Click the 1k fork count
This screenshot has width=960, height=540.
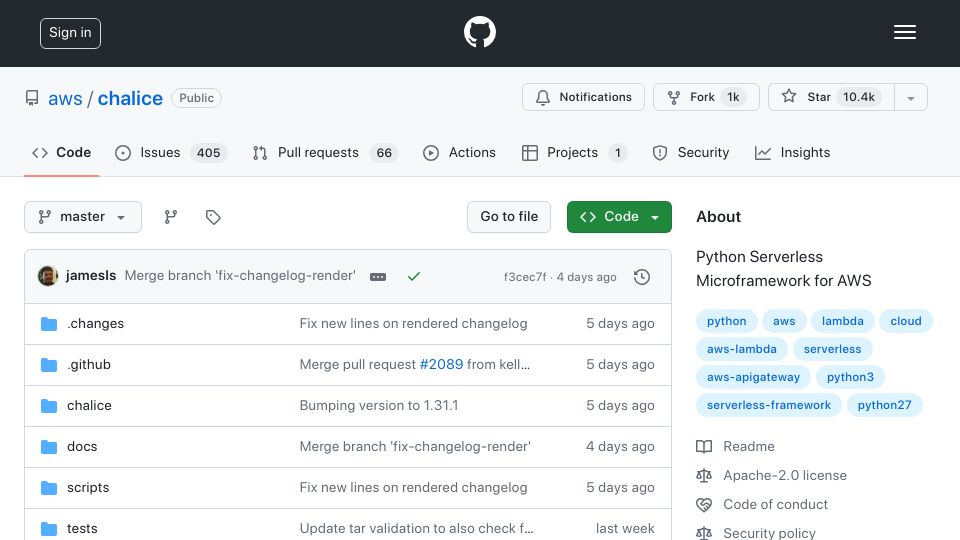pos(733,97)
